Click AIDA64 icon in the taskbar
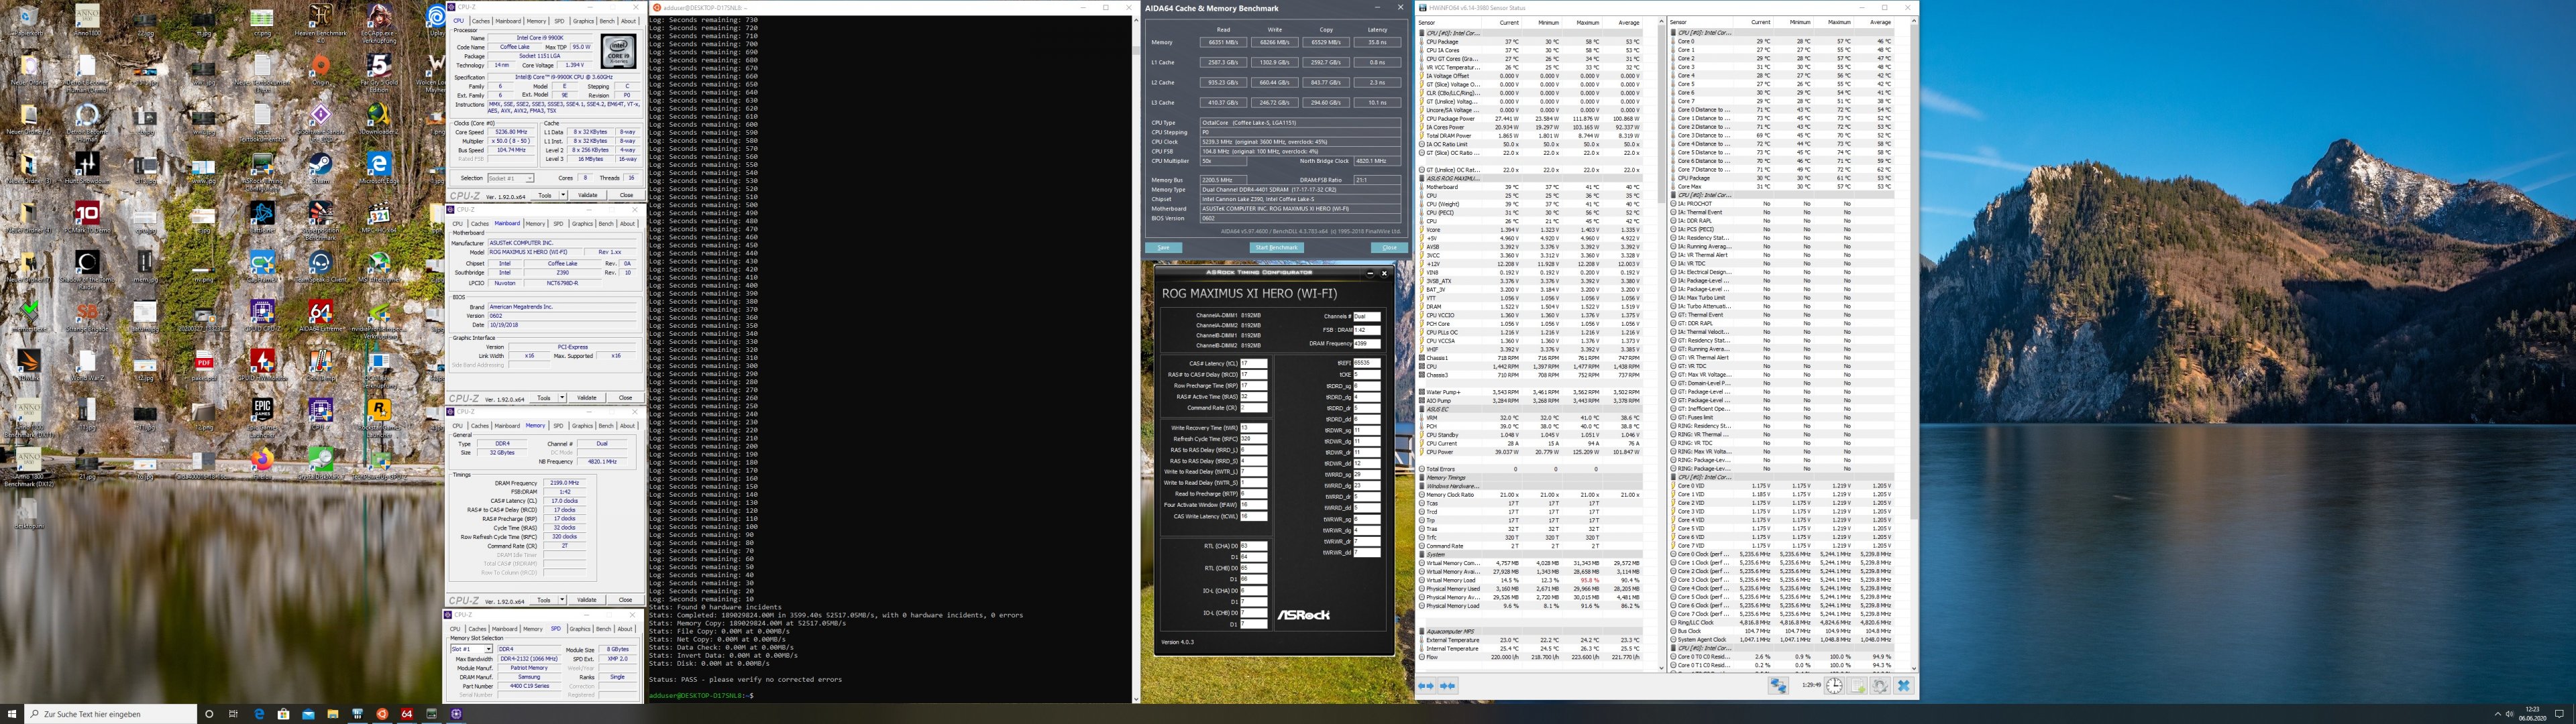The width and height of the screenshot is (2576, 724). pyautogui.click(x=407, y=714)
